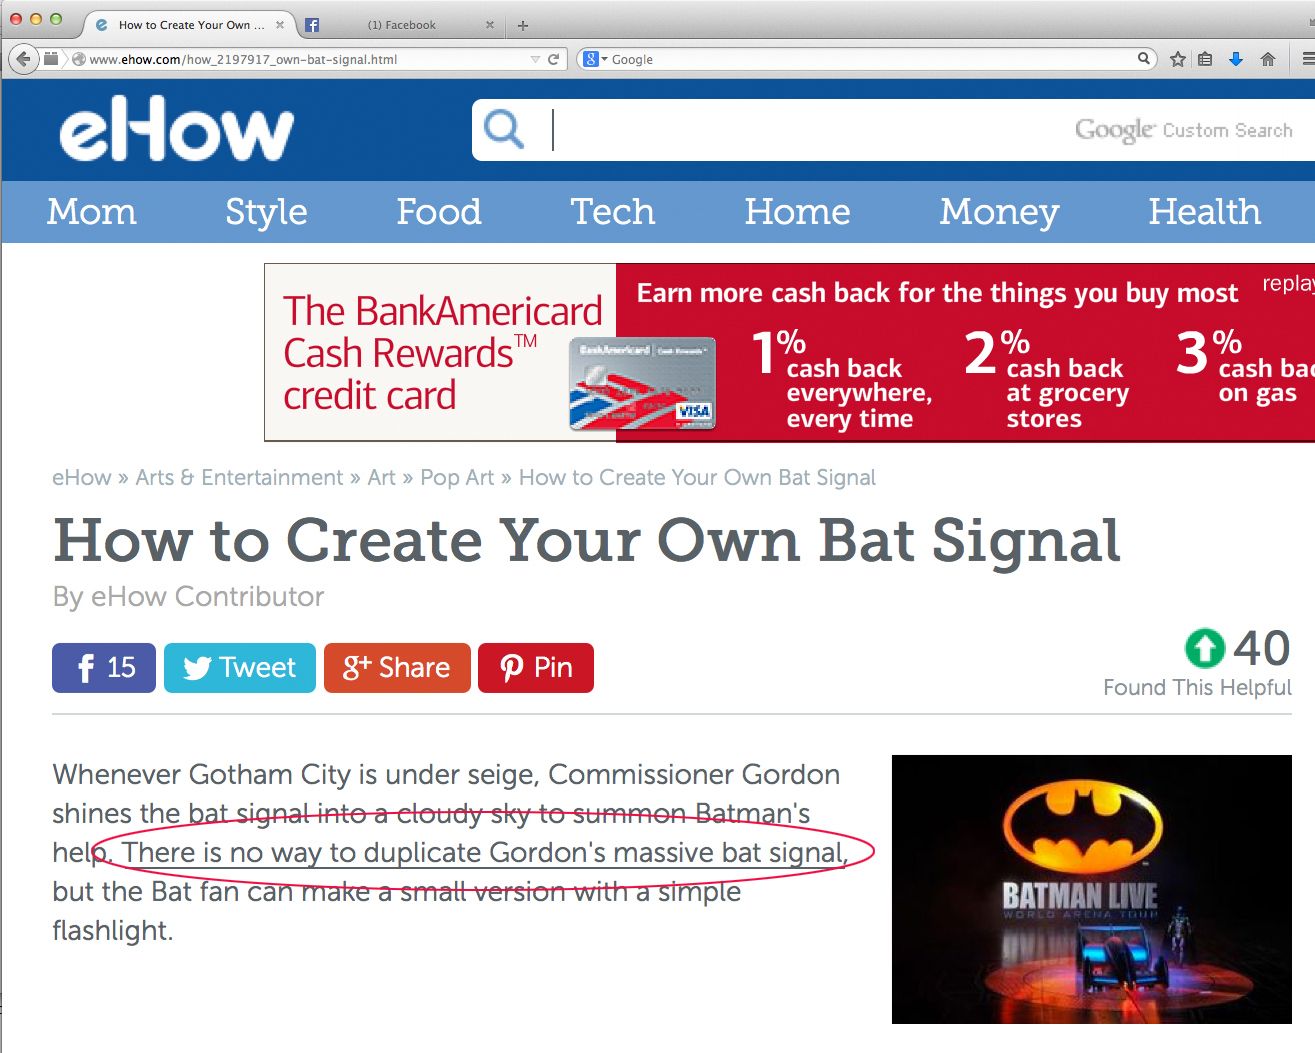Open the Health category
1315x1053 pixels.
click(x=1204, y=212)
